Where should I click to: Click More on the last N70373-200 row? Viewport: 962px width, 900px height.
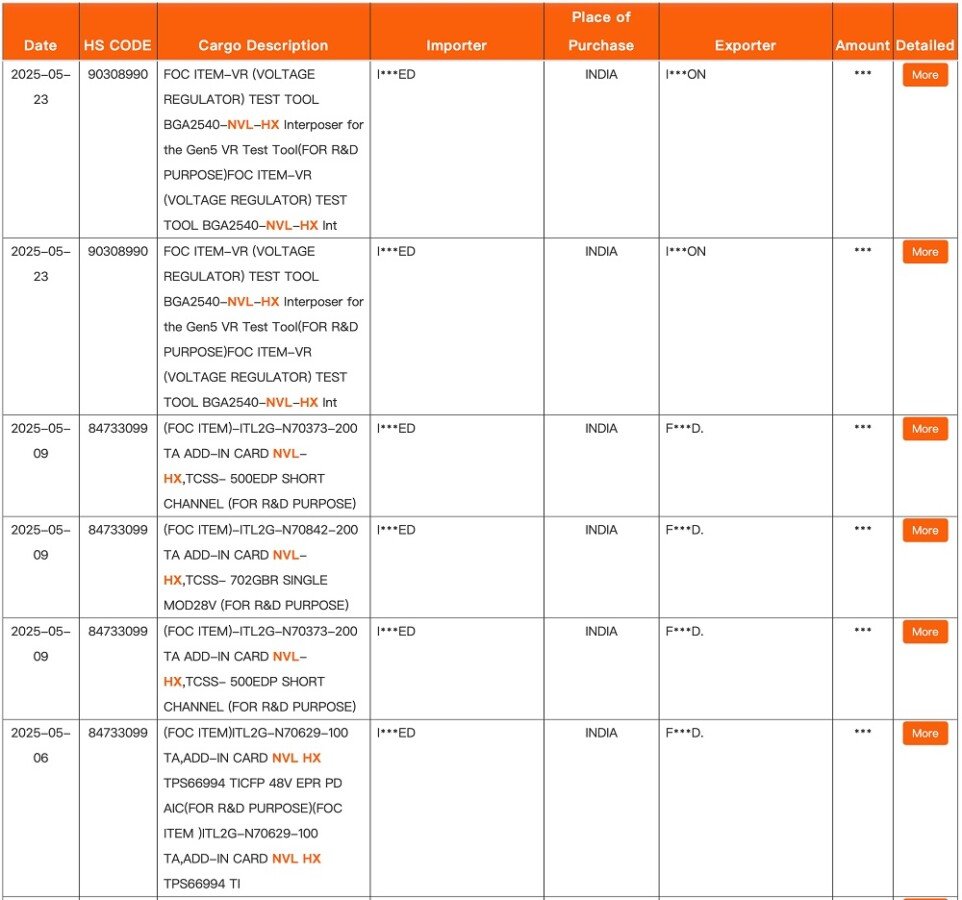925,632
